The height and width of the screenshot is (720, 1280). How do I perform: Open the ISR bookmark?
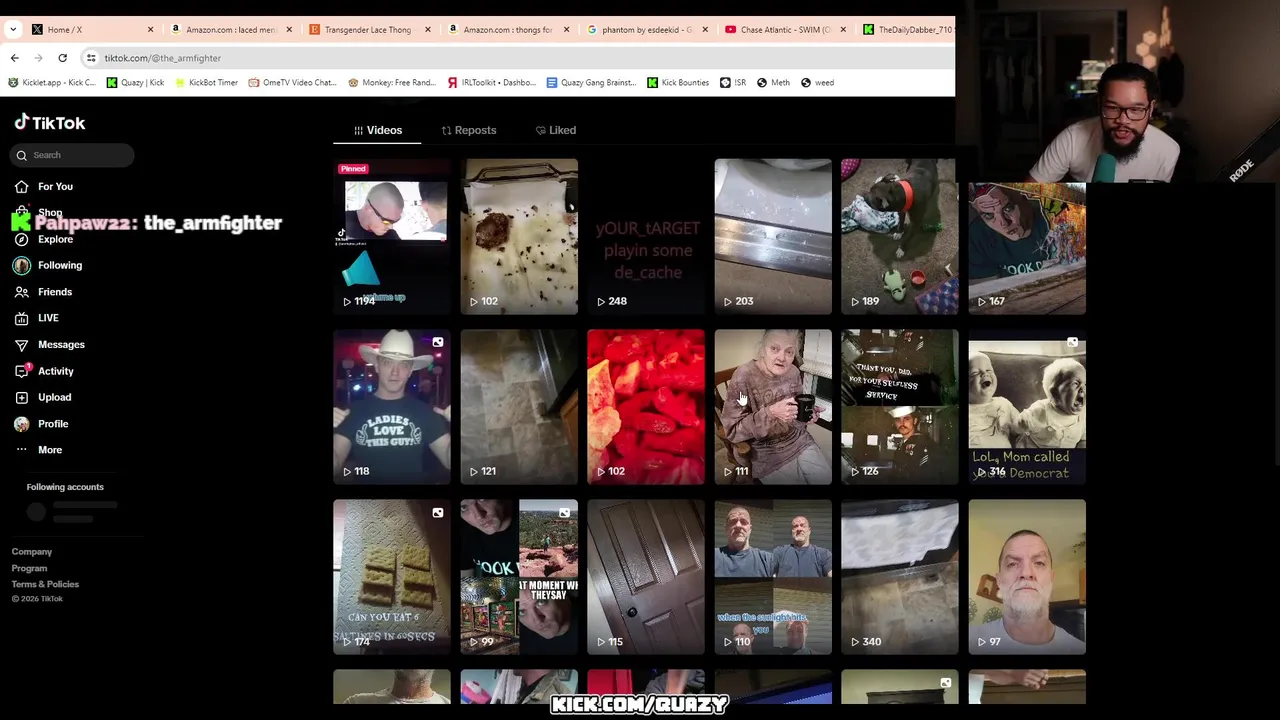733,83
